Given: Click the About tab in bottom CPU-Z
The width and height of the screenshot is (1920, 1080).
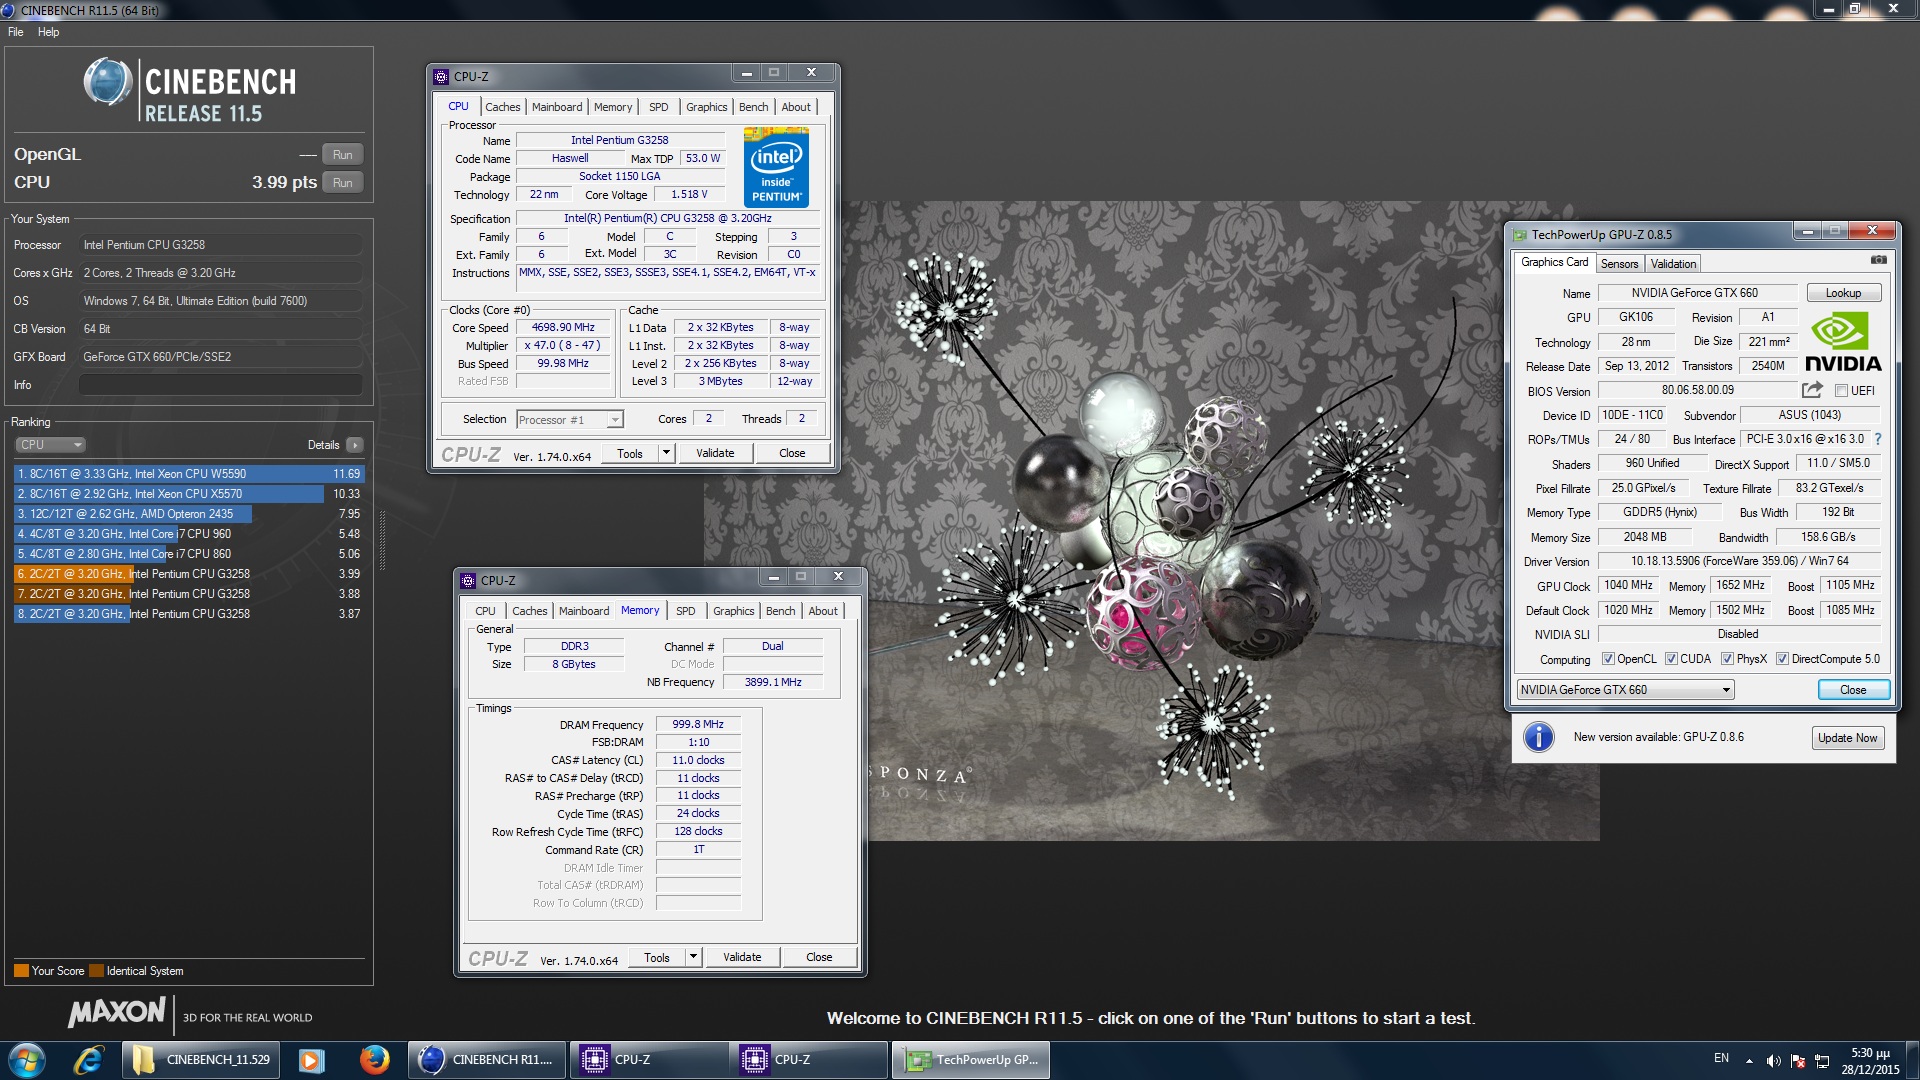Looking at the screenshot, I should (823, 611).
